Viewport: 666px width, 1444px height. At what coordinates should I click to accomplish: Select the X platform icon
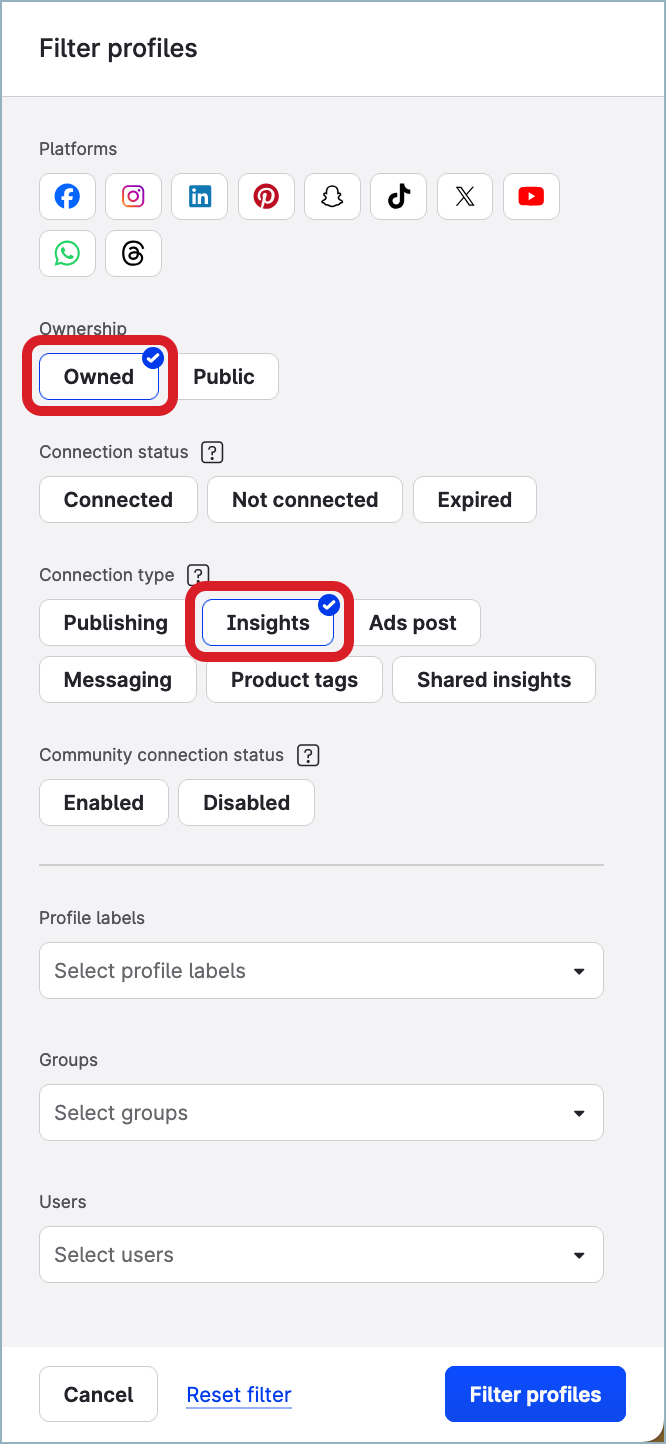[464, 196]
